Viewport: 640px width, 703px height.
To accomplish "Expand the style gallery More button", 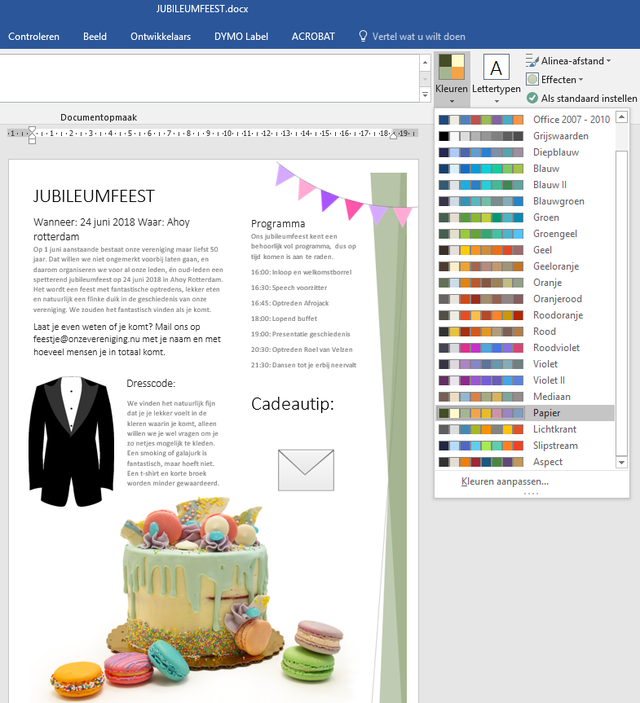I will tap(425, 94).
